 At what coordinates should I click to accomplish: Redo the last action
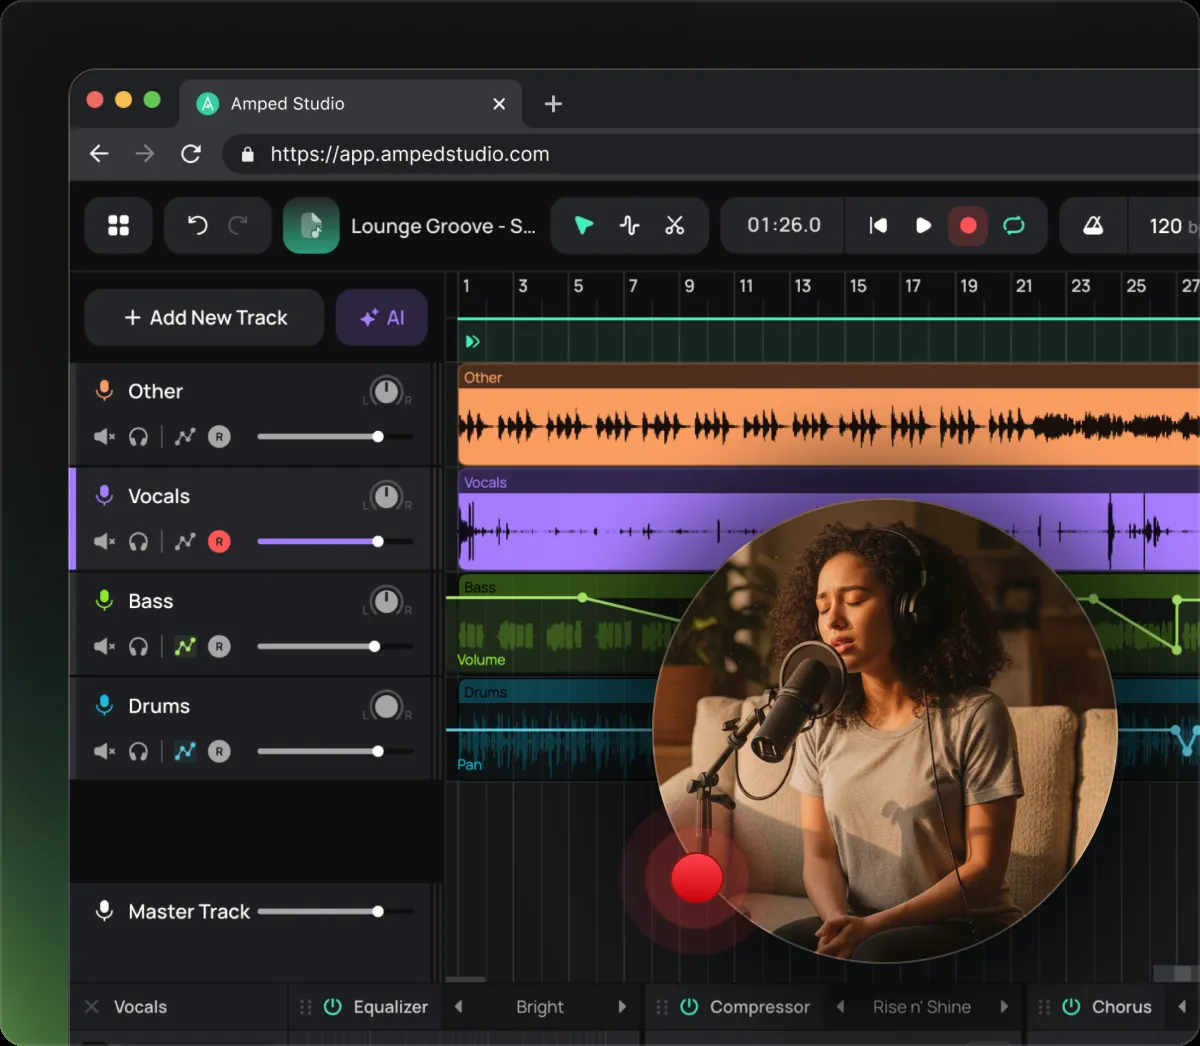pos(238,225)
